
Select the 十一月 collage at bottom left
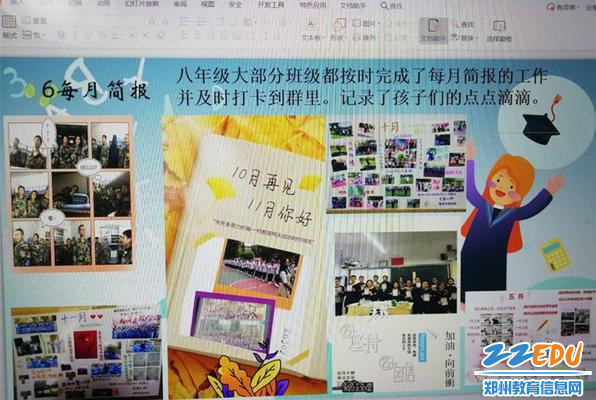[x=87, y=352]
